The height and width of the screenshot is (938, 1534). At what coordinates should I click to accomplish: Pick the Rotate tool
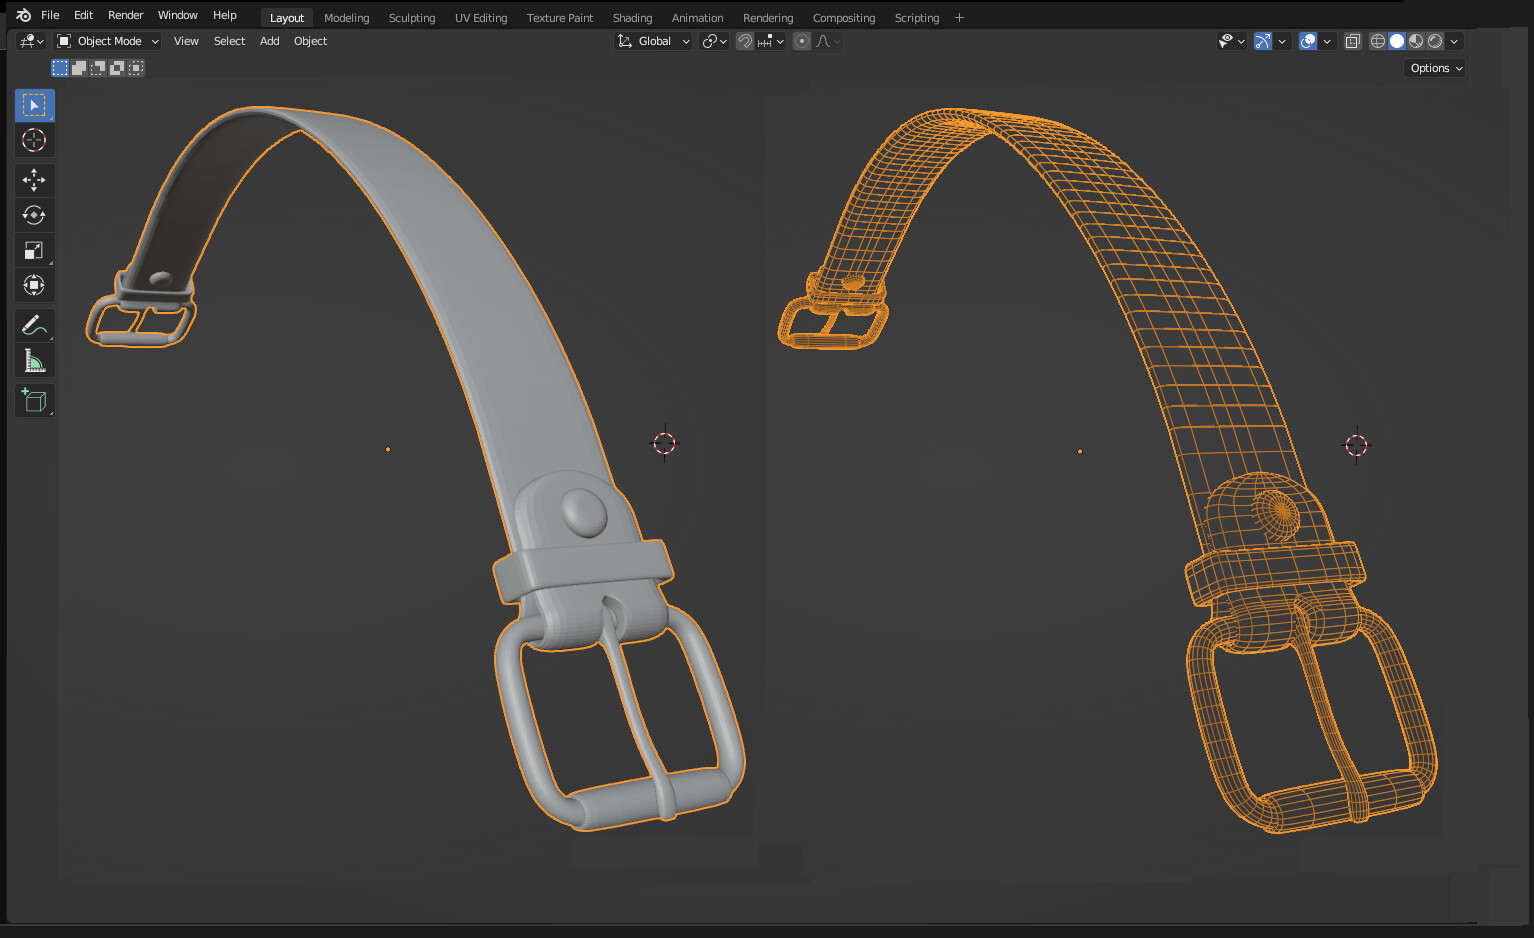pyautogui.click(x=34, y=215)
